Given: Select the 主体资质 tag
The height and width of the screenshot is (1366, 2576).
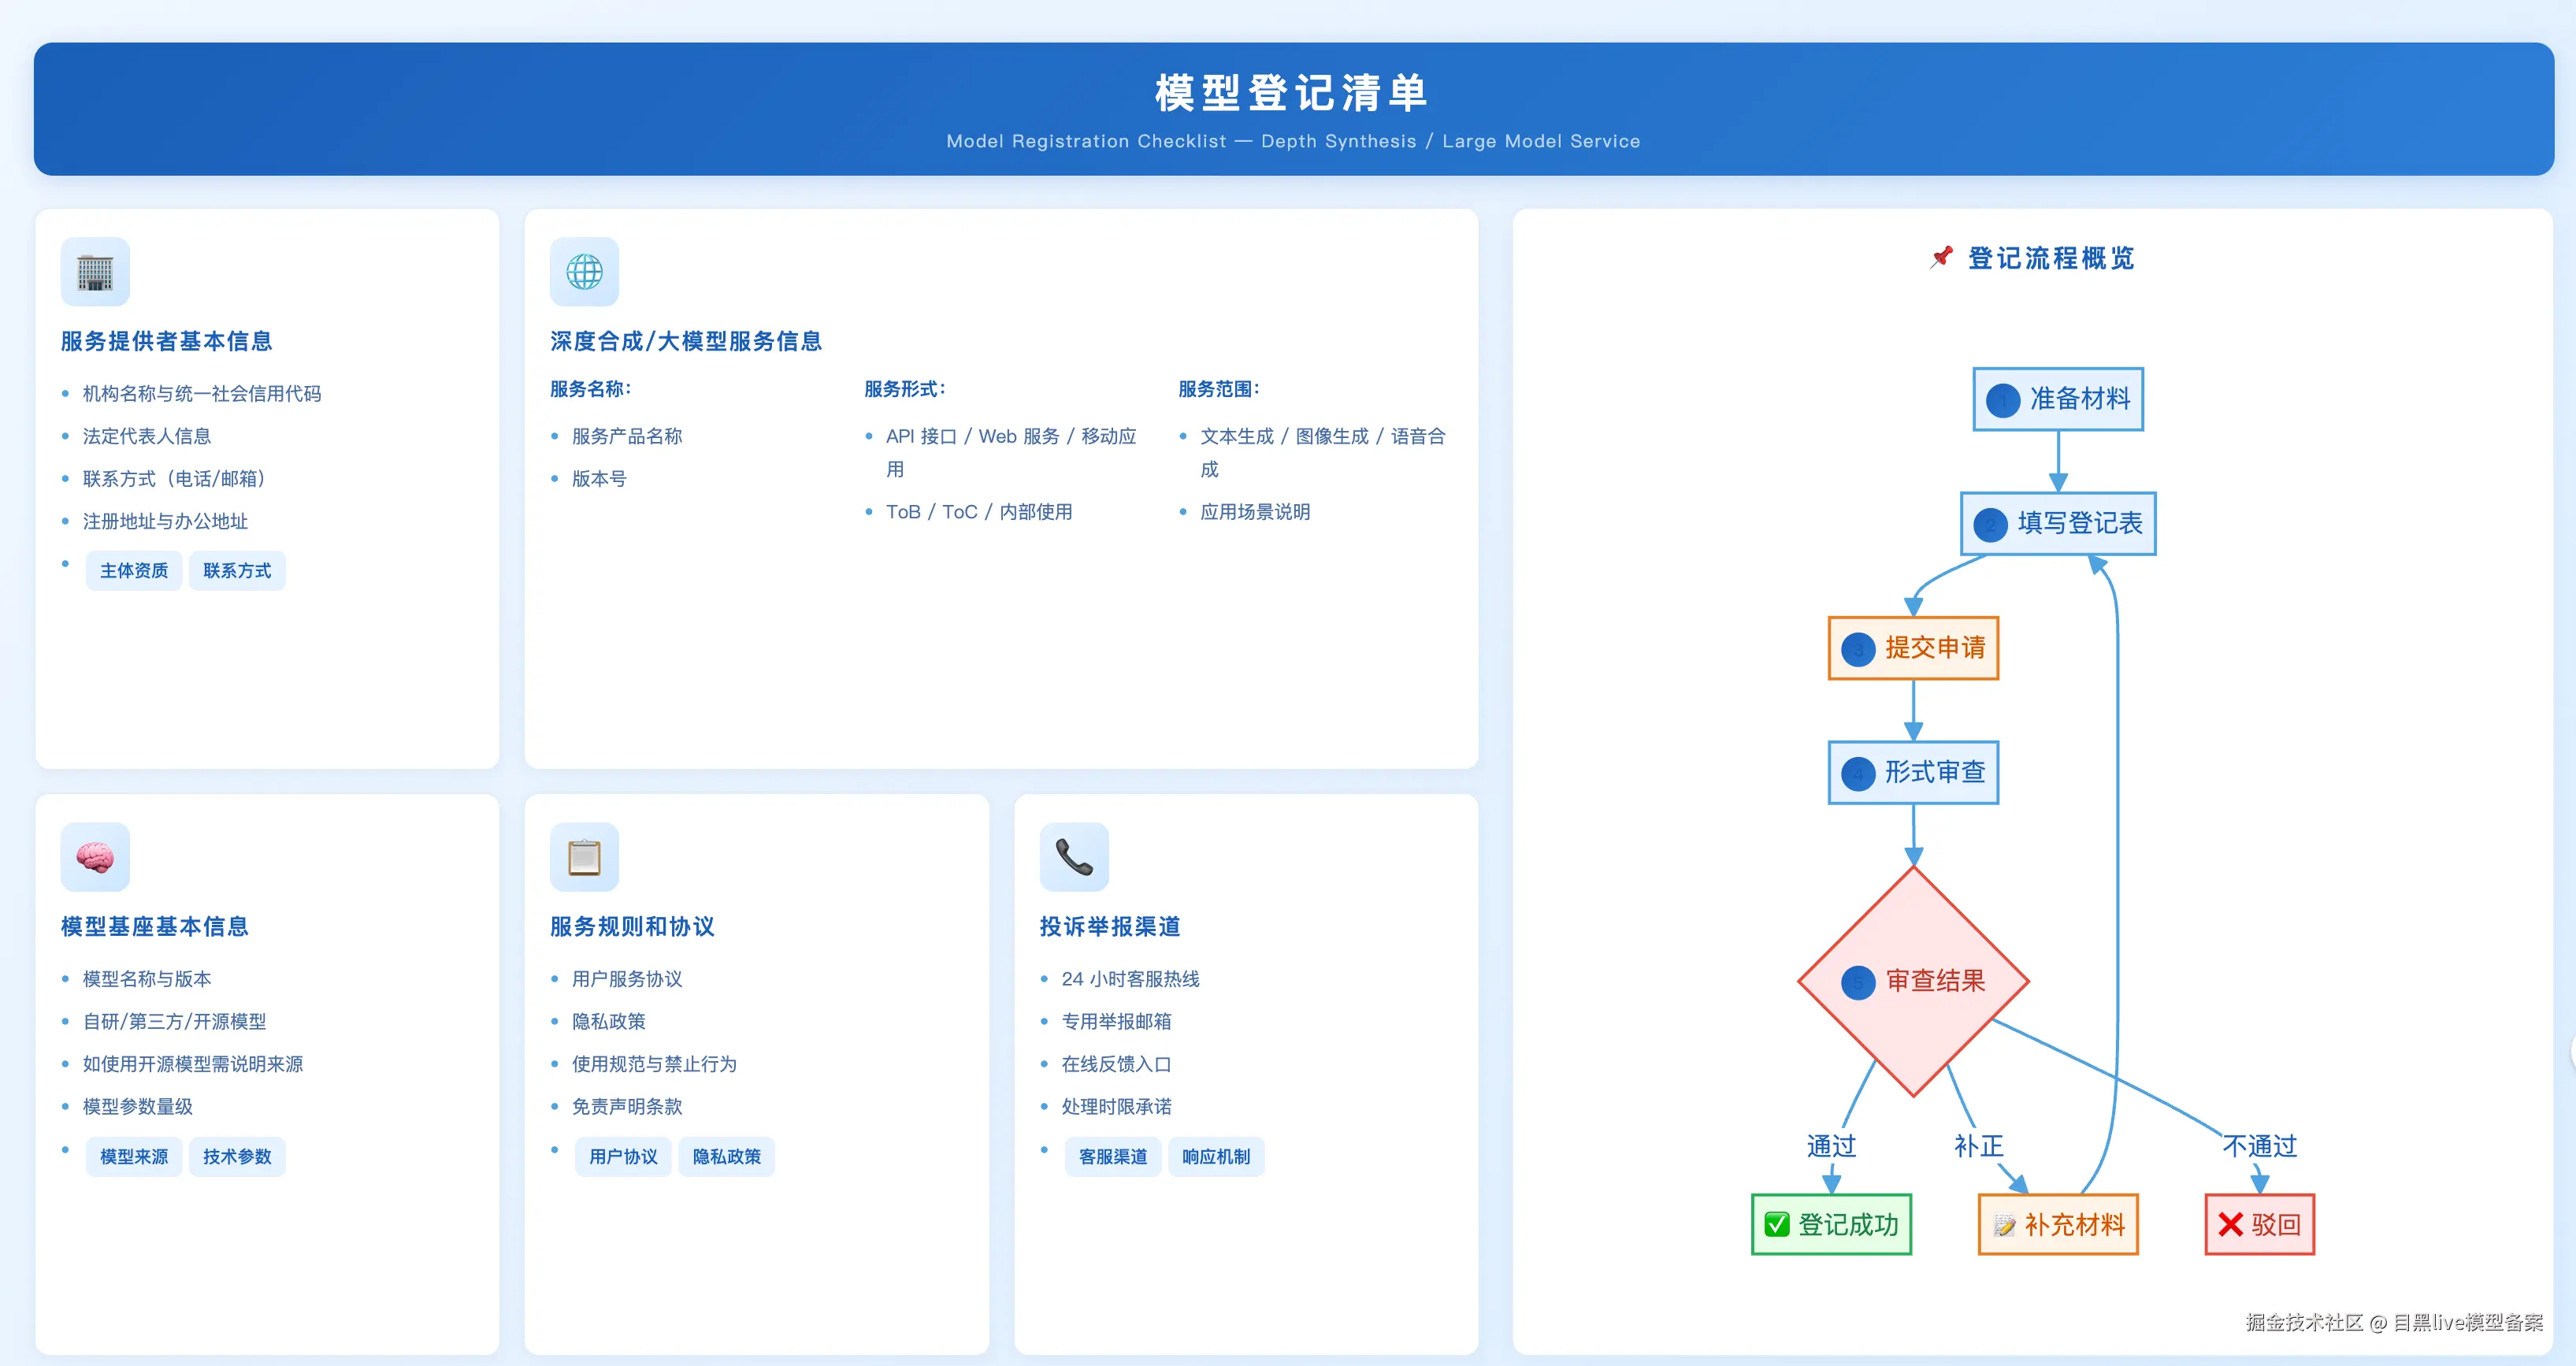Looking at the screenshot, I should [x=134, y=571].
